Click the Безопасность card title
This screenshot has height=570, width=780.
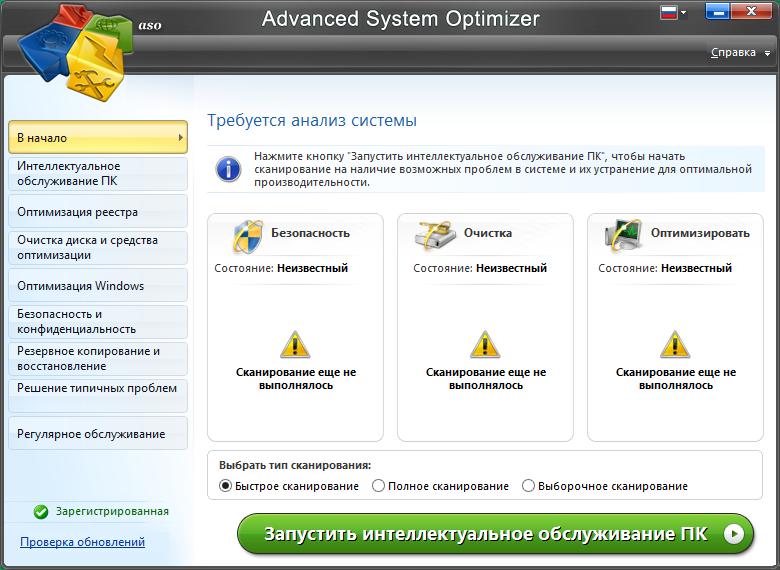click(310, 233)
